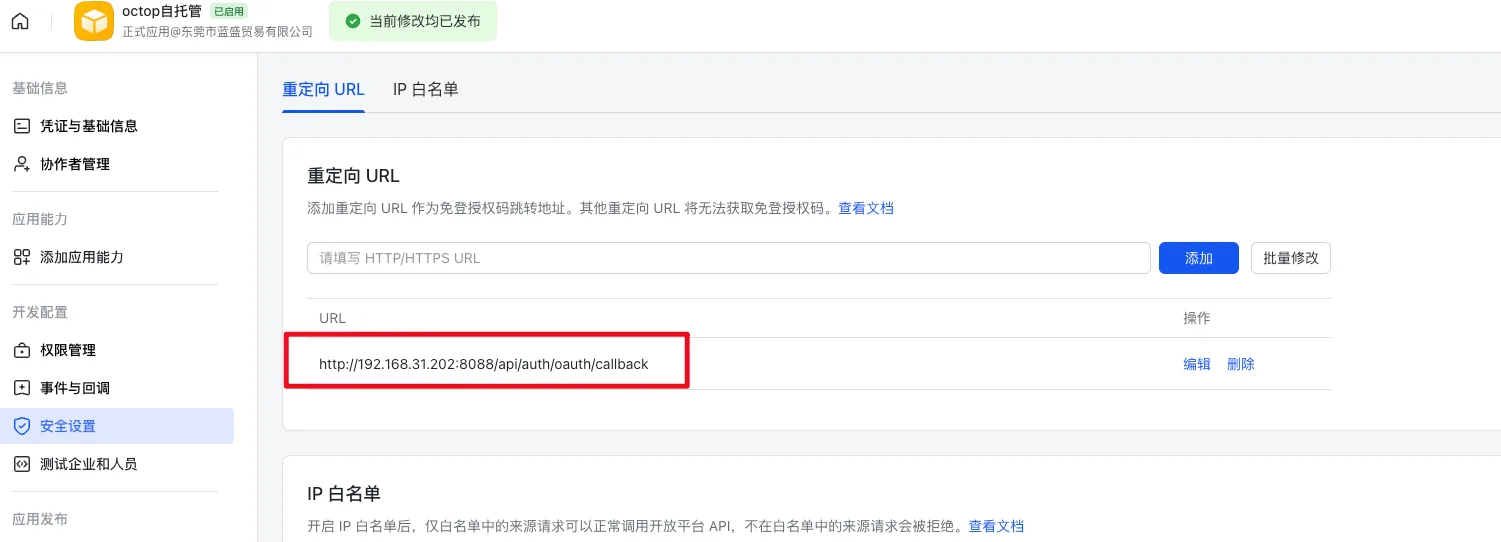
Task: Click the 添加应用能力 grid icon
Action: 22,257
